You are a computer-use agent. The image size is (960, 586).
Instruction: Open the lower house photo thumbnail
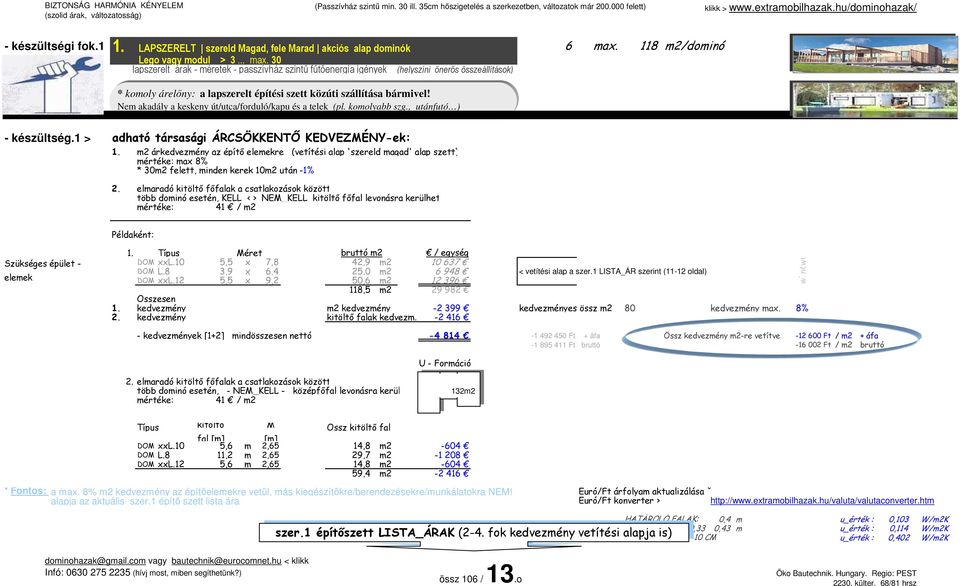(874, 99)
